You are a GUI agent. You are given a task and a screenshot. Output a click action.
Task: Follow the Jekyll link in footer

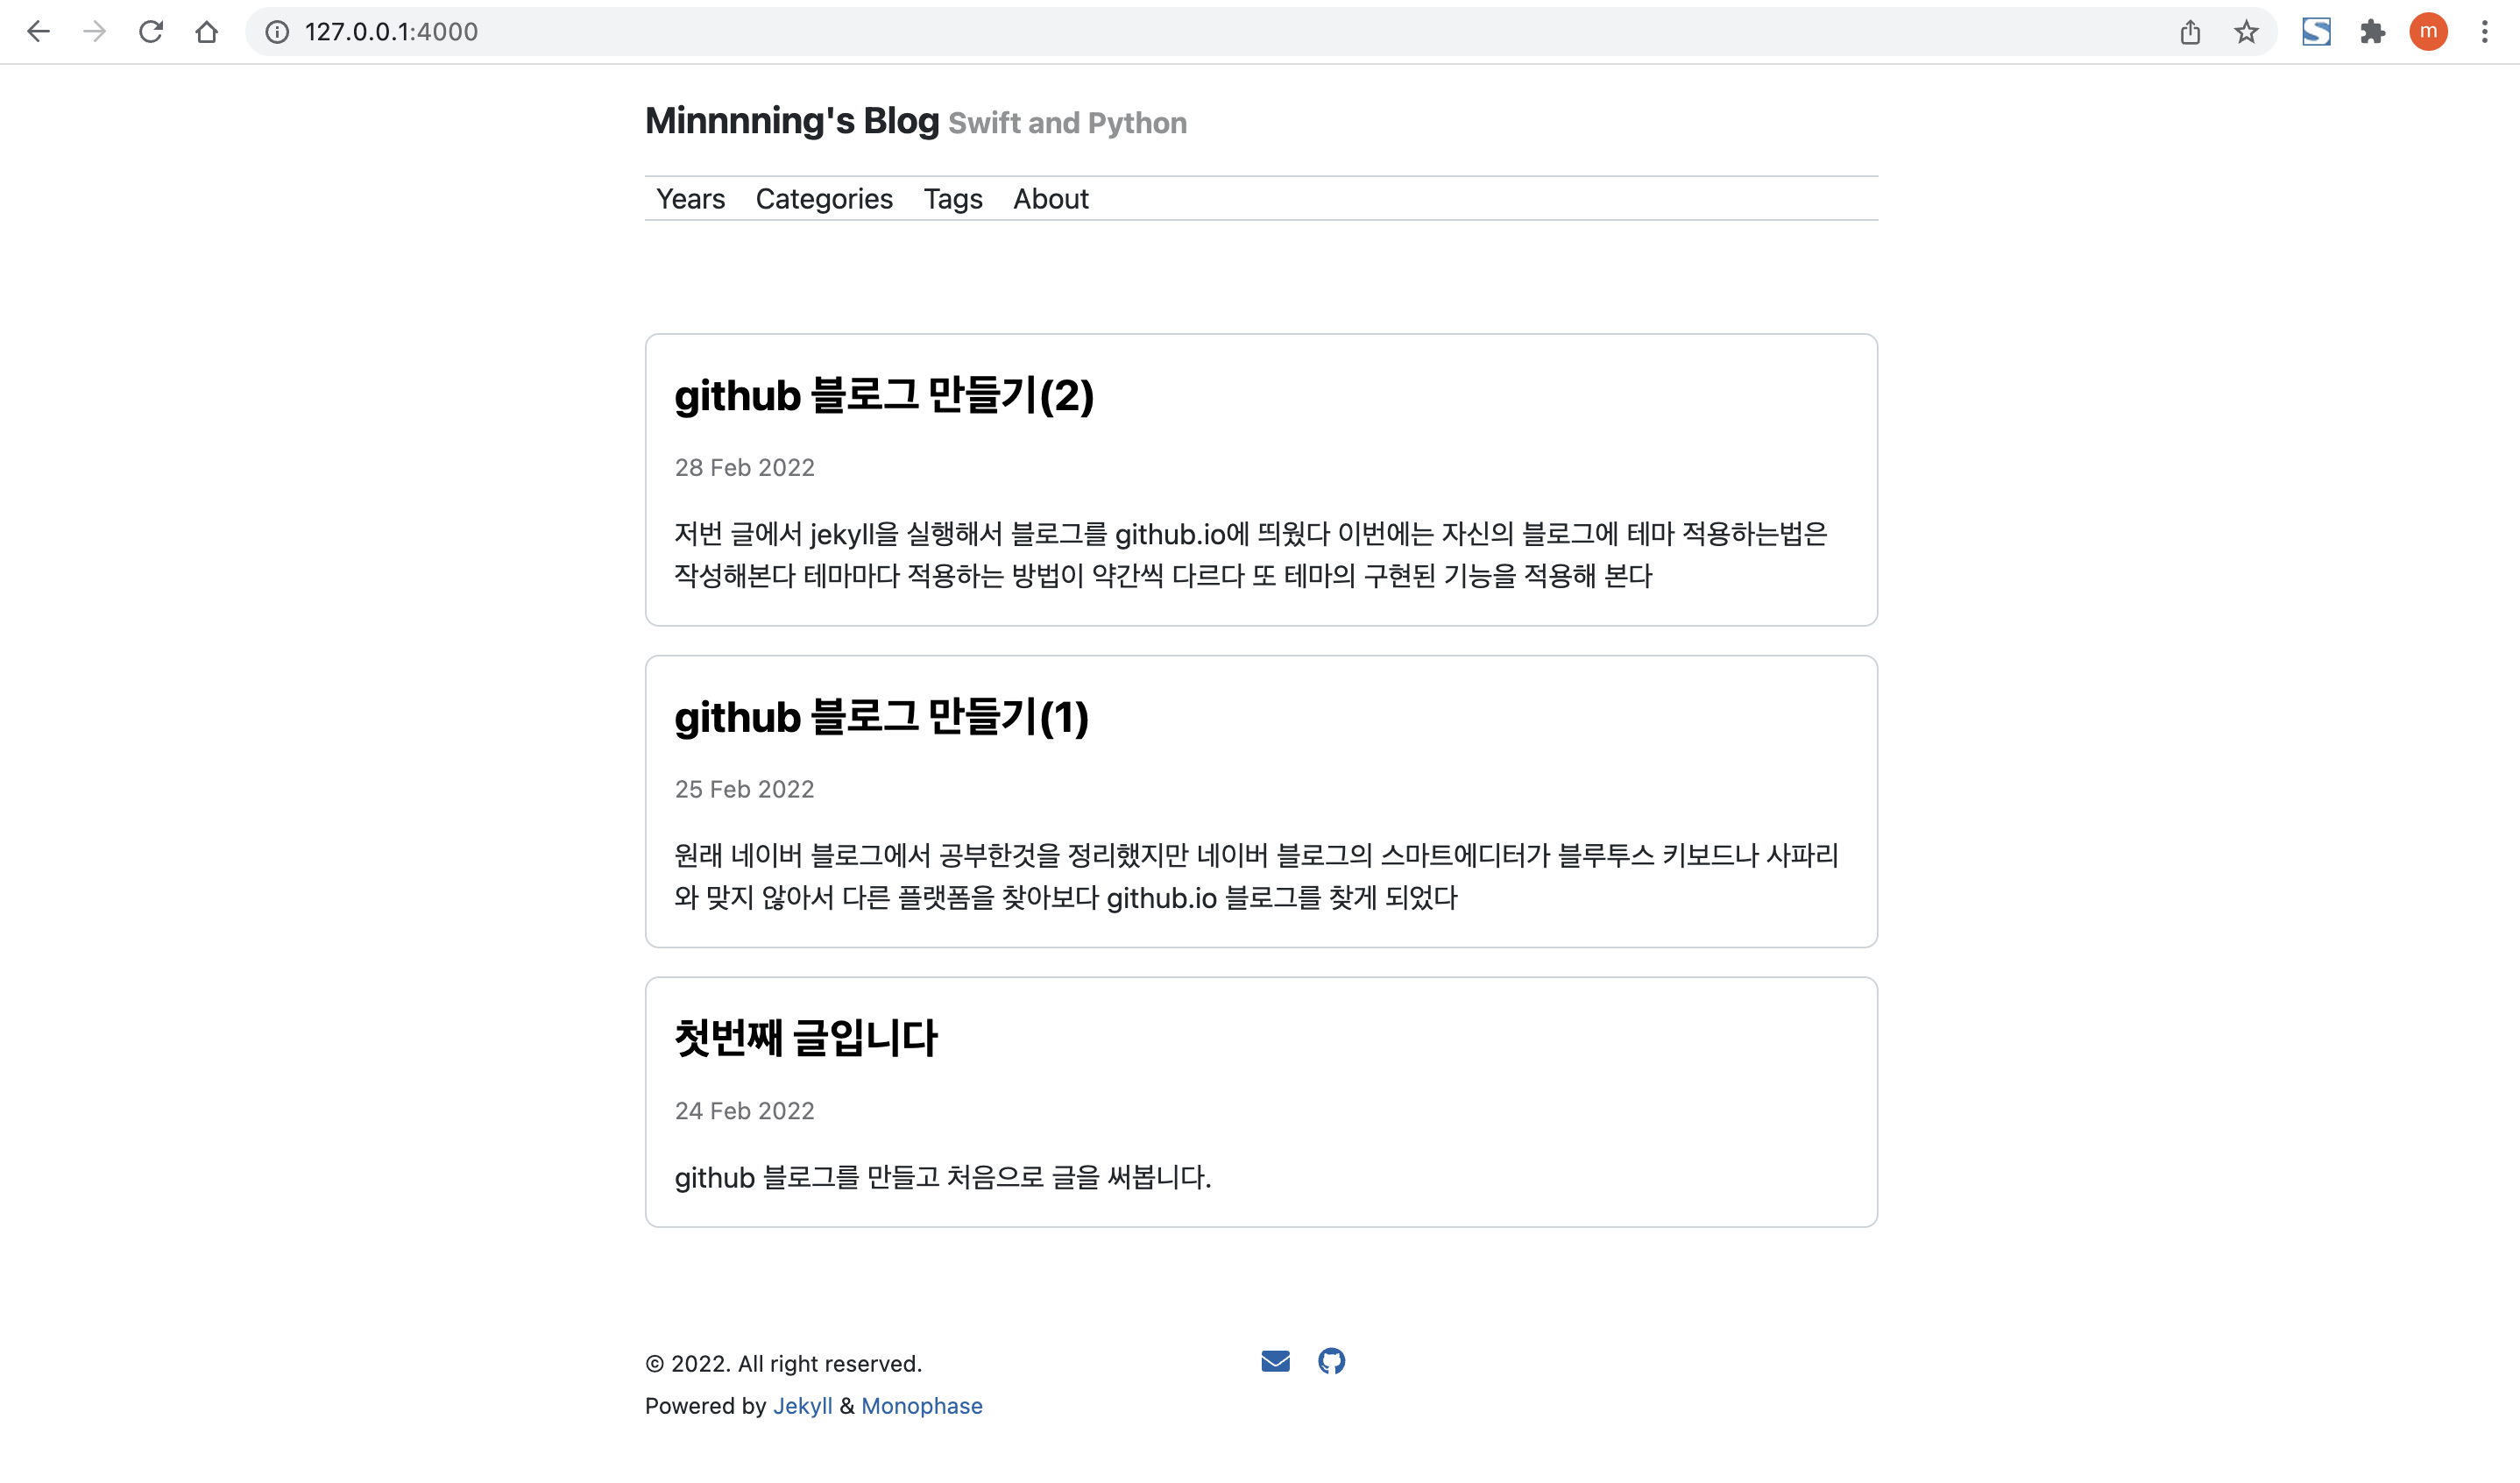click(x=802, y=1406)
